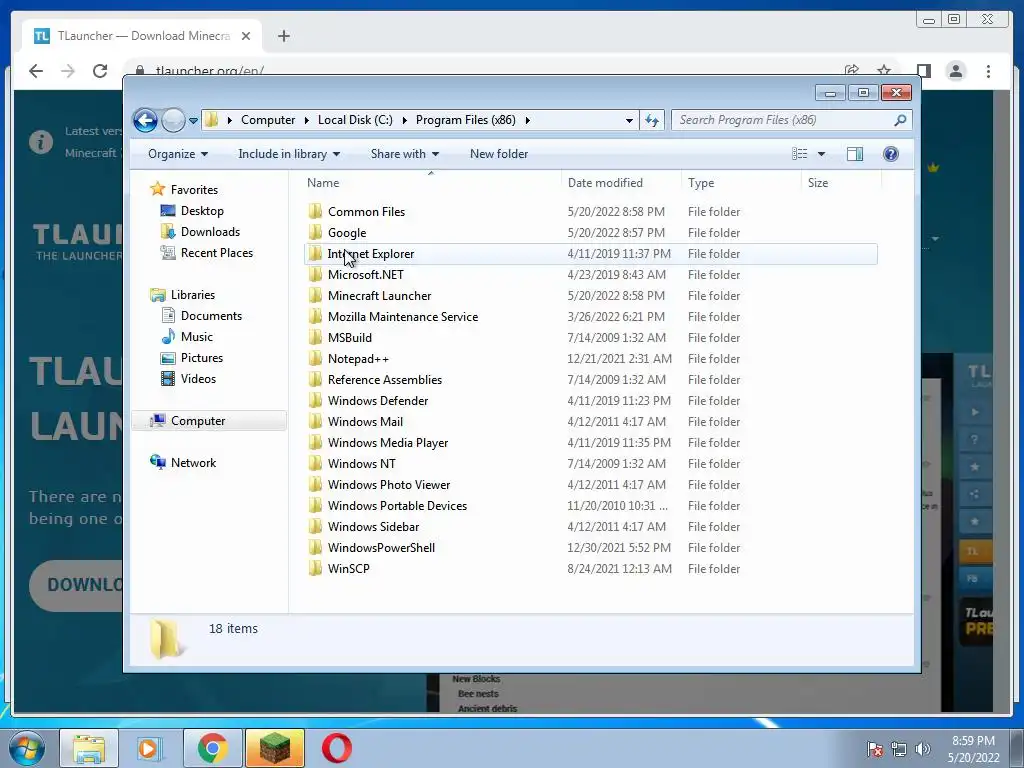The width and height of the screenshot is (1024, 768).
Task: Open the Music library
Action: [197, 337]
